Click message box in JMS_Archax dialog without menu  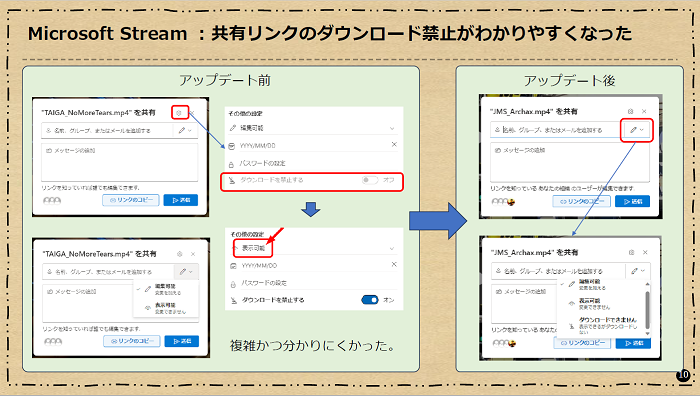point(570,162)
